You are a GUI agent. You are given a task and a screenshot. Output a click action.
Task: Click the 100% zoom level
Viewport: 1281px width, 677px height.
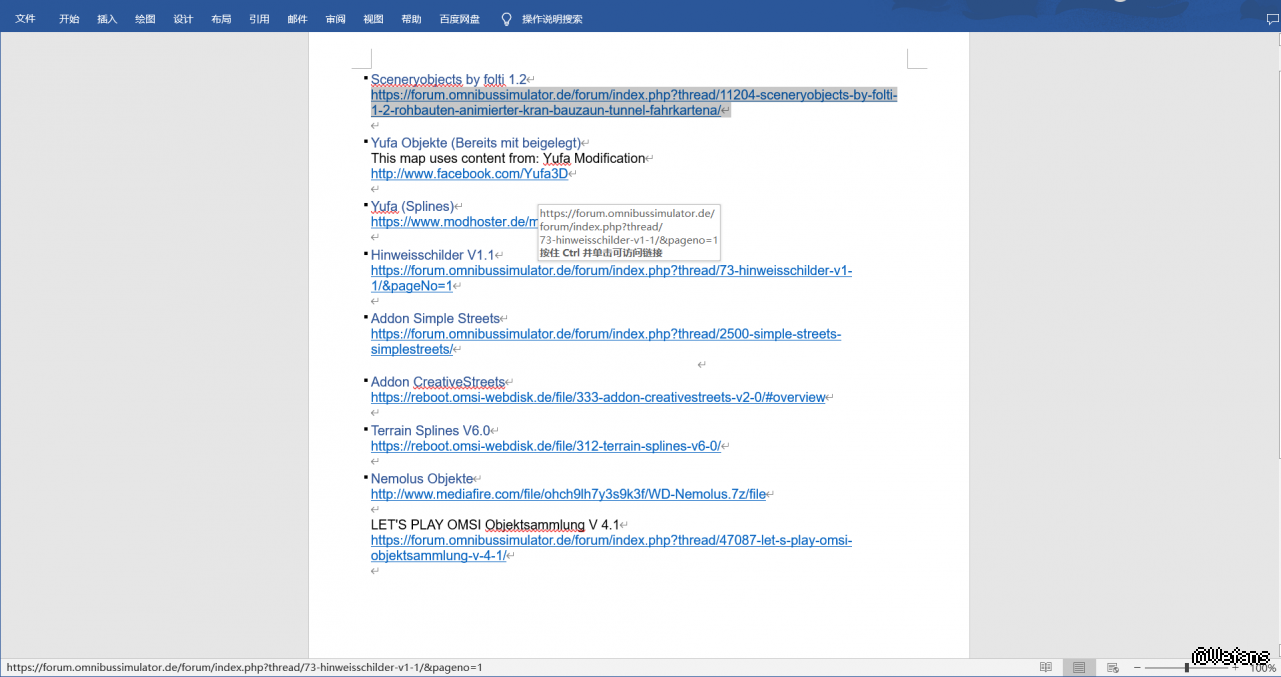1264,667
